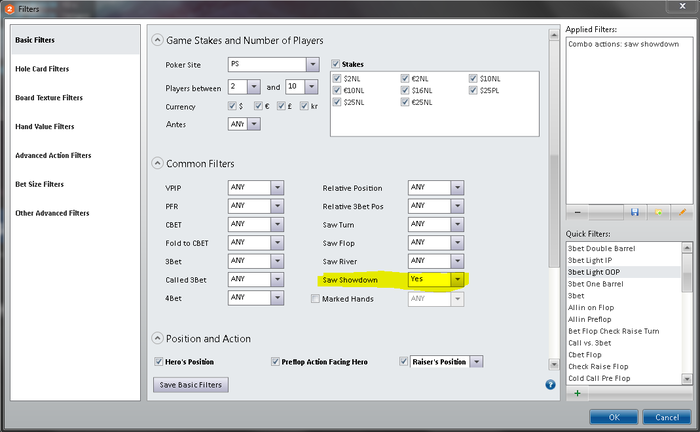The height and width of the screenshot is (432, 700).
Task: Click the Cancel button
Action: [667, 417]
